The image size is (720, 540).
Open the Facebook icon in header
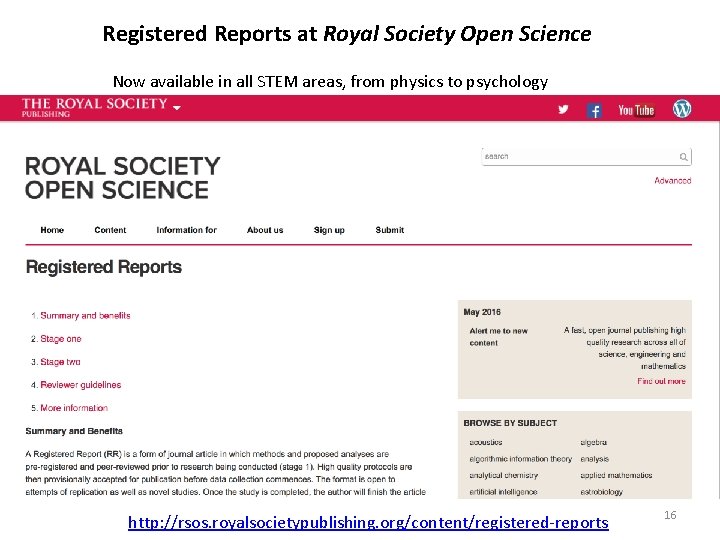[594, 110]
